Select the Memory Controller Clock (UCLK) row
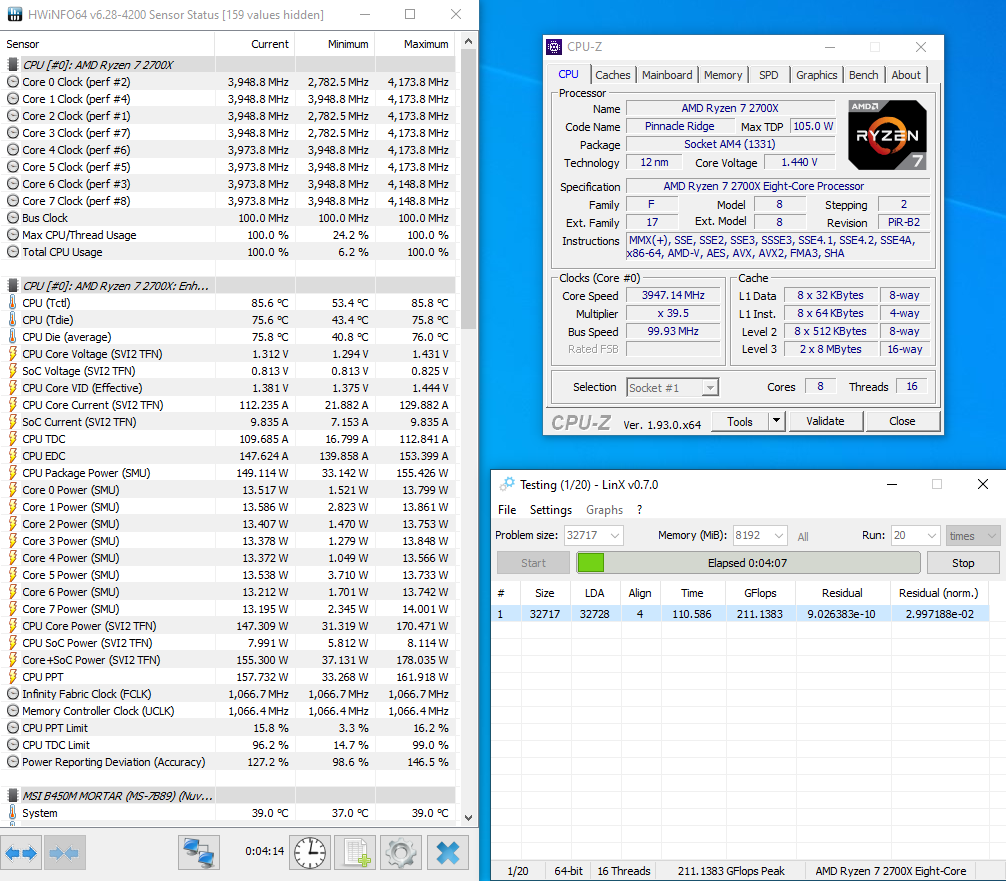Image resolution: width=1006 pixels, height=881 pixels. coord(228,711)
